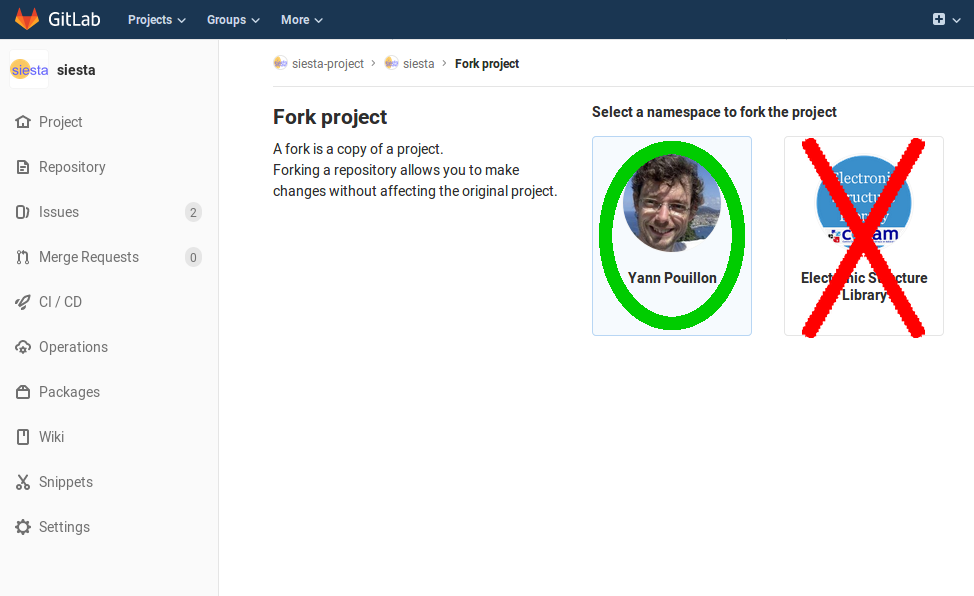Click the siesta breadcrumb link

[419, 63]
